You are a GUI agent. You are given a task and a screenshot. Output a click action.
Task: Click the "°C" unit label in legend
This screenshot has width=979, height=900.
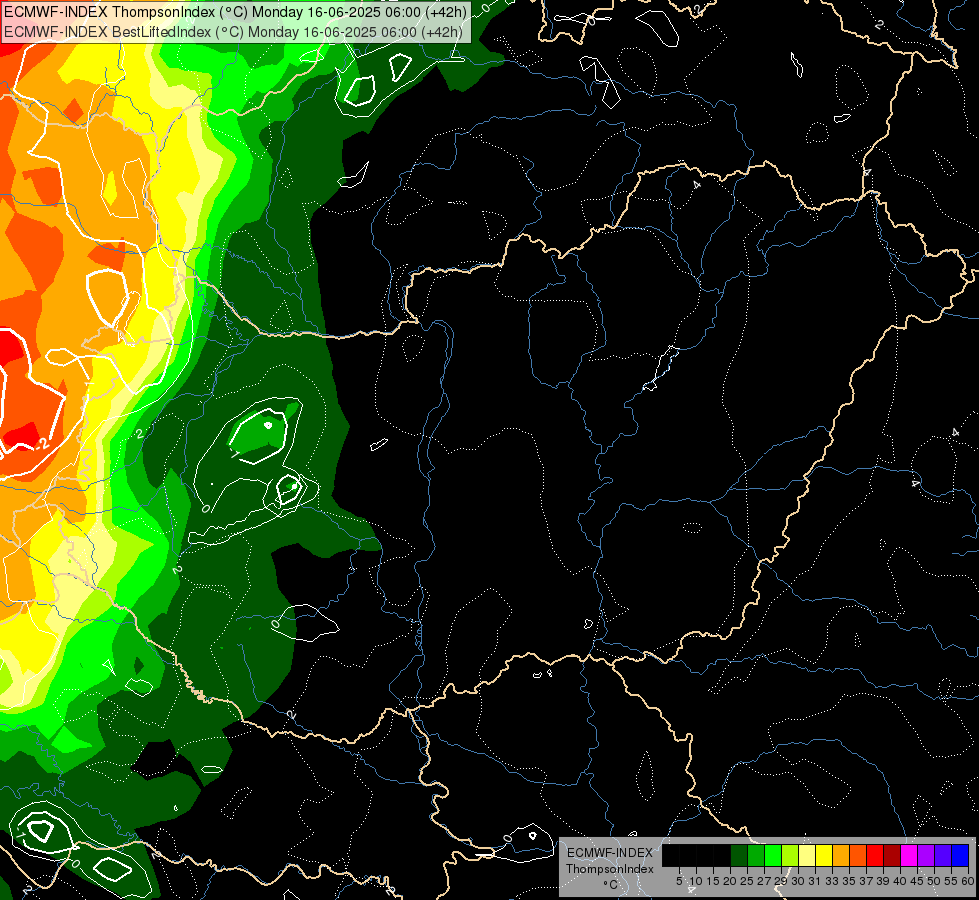click(x=611, y=885)
